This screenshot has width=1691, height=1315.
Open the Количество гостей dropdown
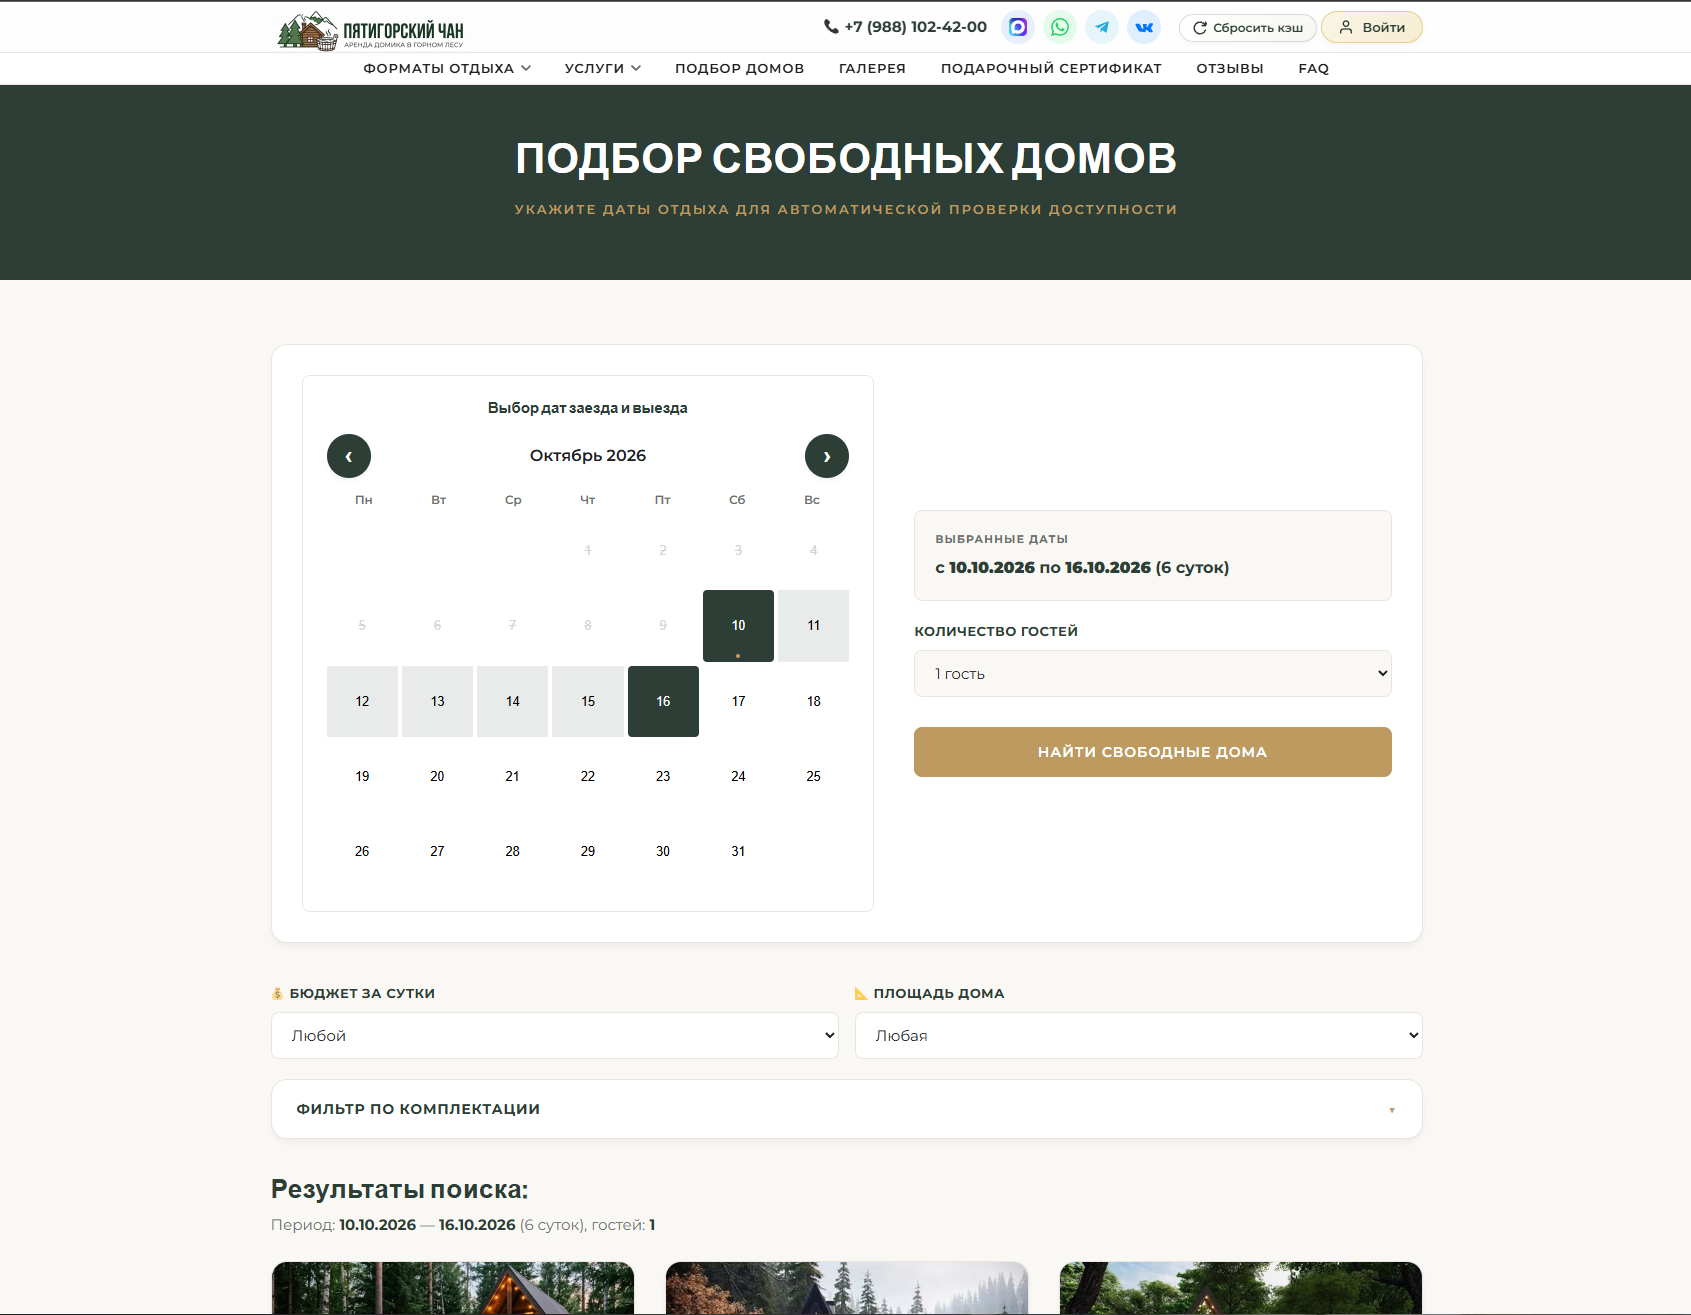[1153, 674]
